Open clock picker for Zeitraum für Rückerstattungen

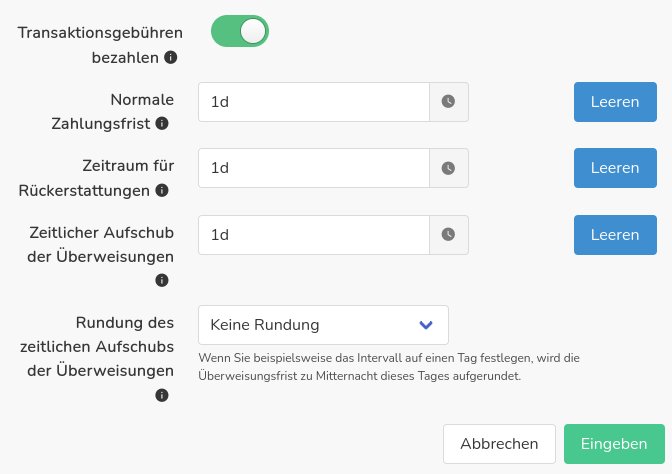tap(449, 168)
